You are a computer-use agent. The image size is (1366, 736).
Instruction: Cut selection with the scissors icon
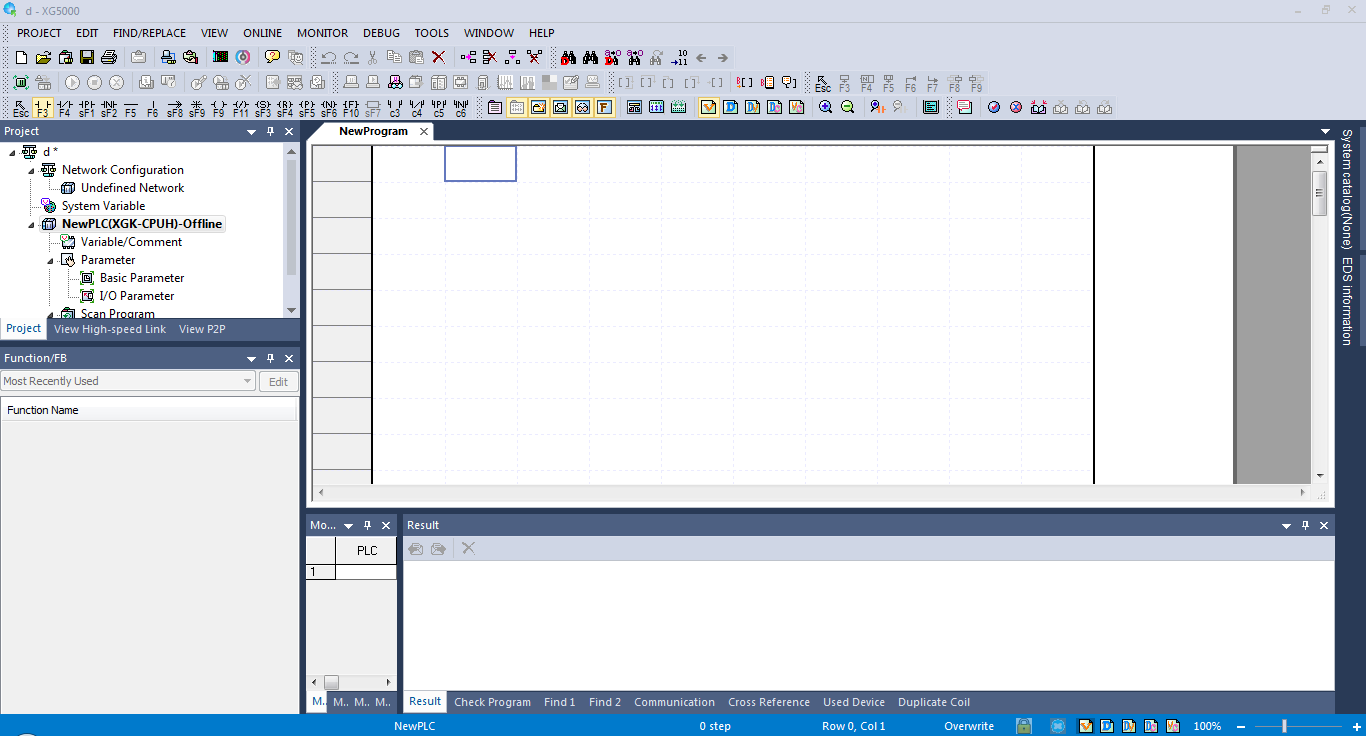(x=373, y=57)
